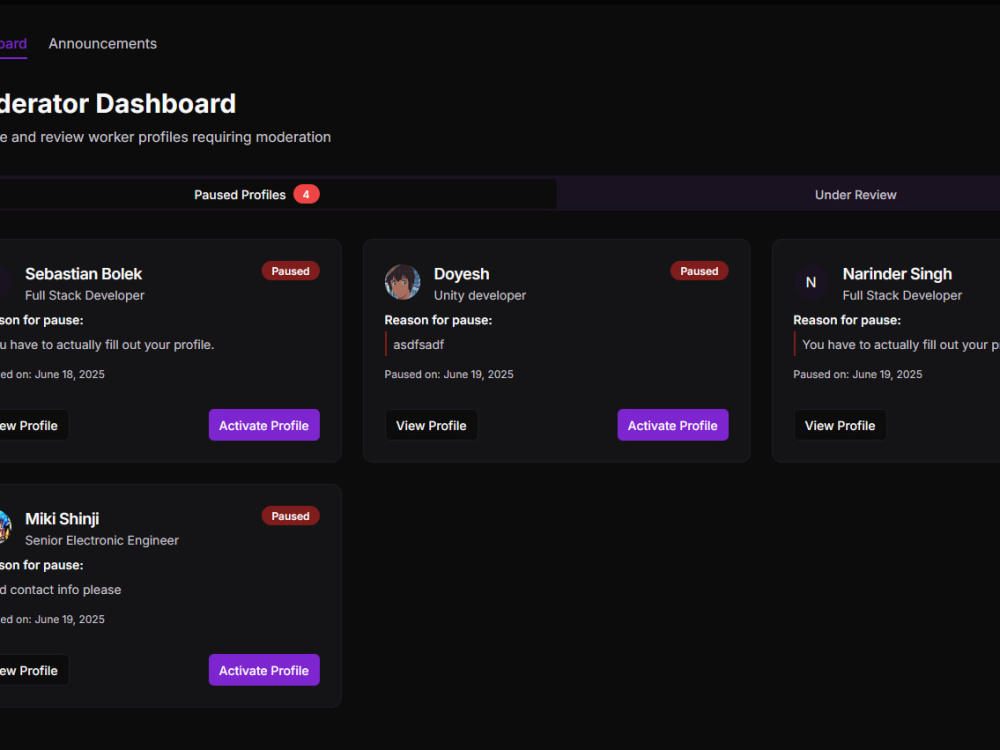1000x750 pixels.
Task: Click the Paused badge on Sebastian Bolek
Action: click(290, 271)
